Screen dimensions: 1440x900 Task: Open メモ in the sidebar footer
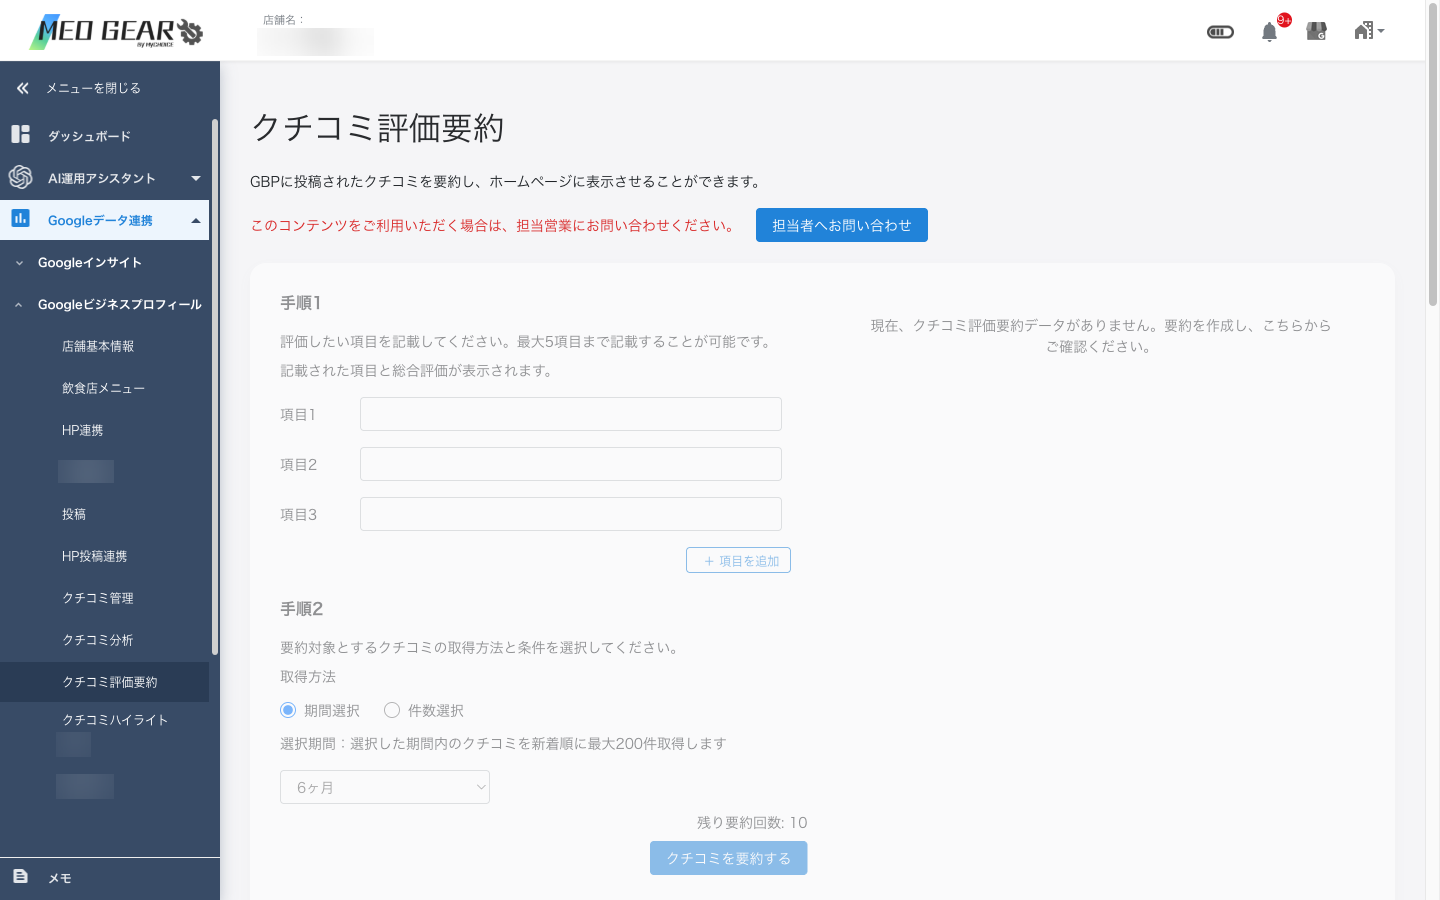point(60,878)
